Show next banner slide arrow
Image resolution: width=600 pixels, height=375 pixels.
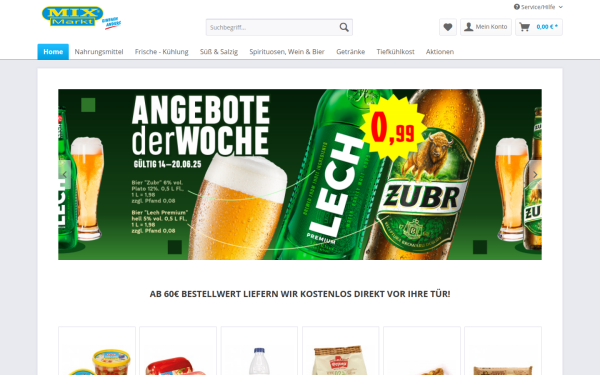coord(535,174)
